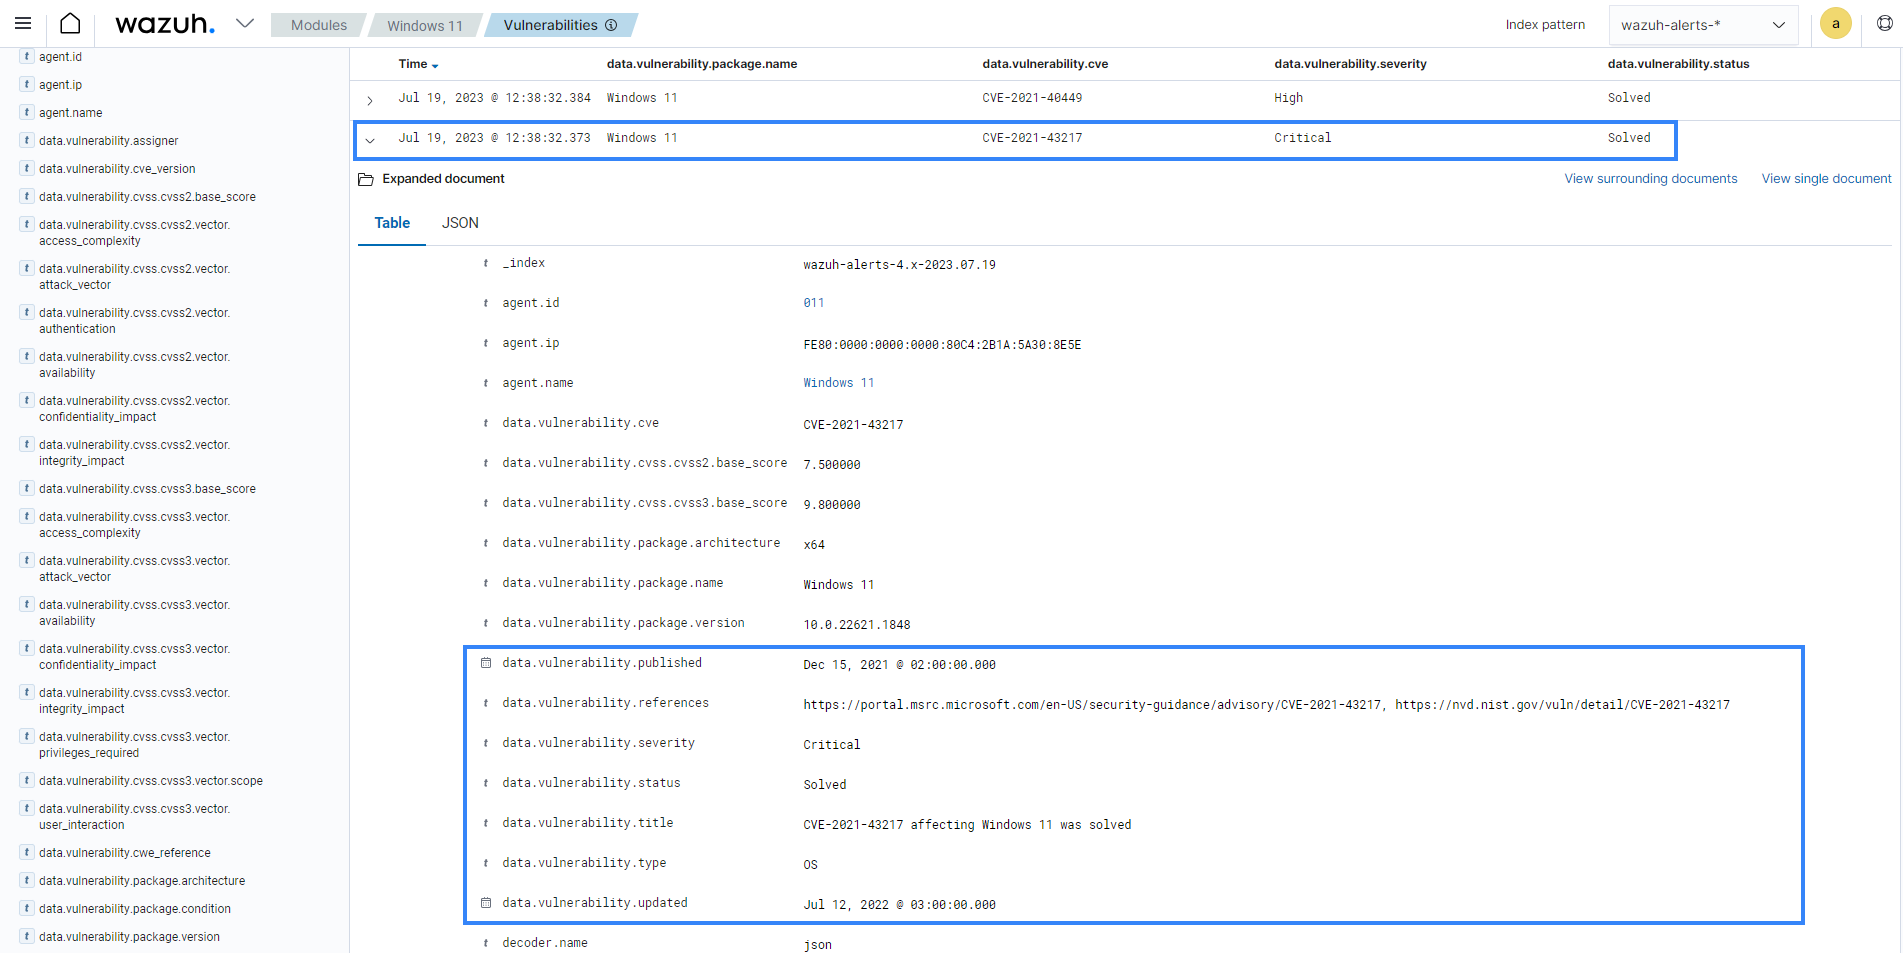Click string icon beside _index field
Screen dimensions: 1903x953
(x=486, y=263)
